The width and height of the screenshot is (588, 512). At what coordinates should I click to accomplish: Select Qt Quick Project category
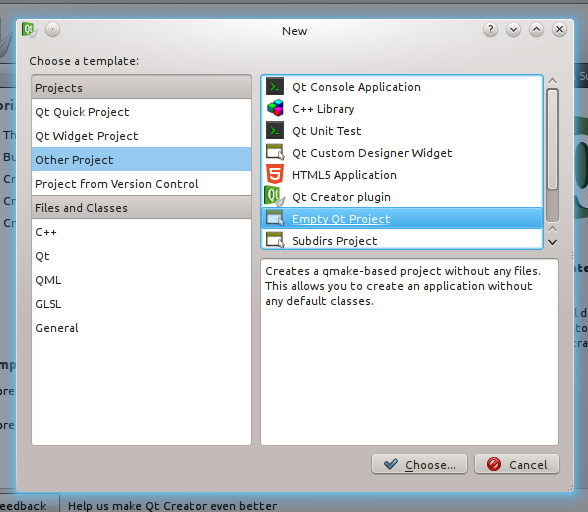(x=141, y=112)
